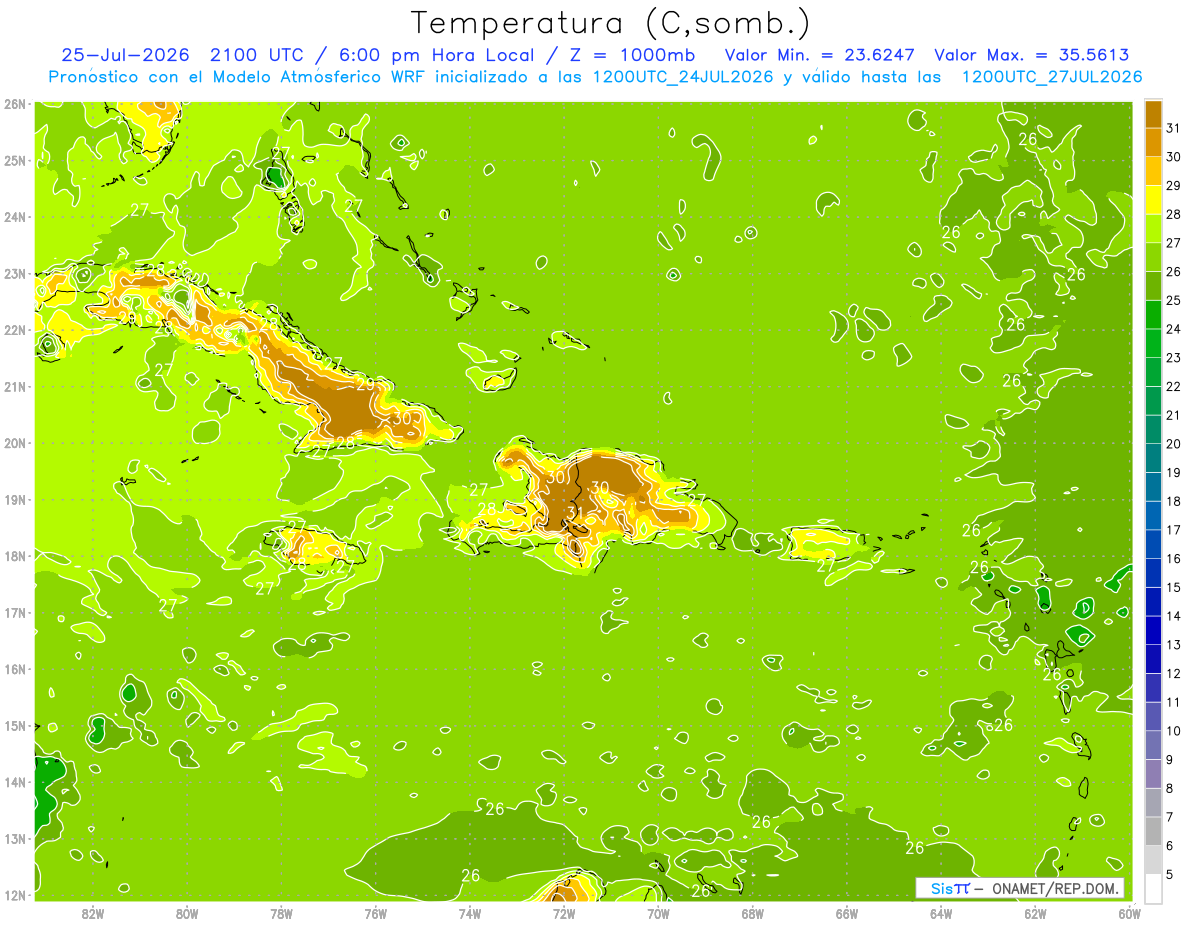Screen dimensions: 1200x927
Task: Click the "74W" longitude axis label
Action: click(x=470, y=913)
